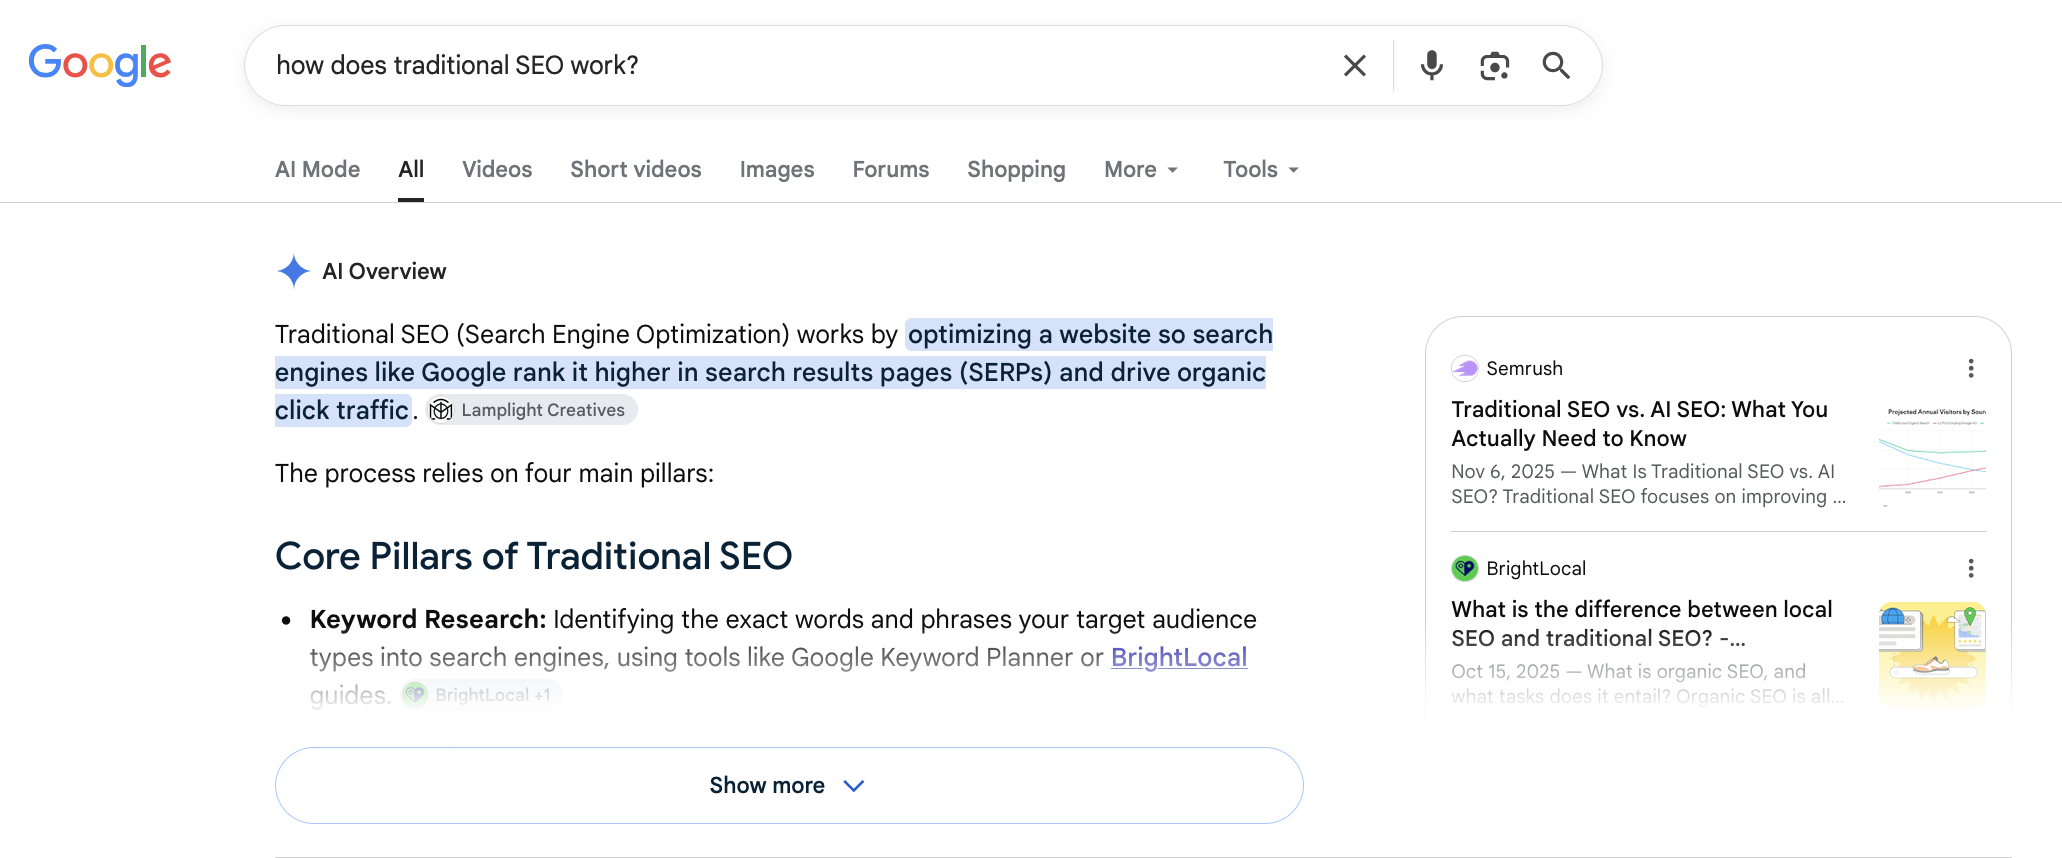Clear the search query with the X icon
This screenshot has height=858, width=2062.
pos(1355,66)
